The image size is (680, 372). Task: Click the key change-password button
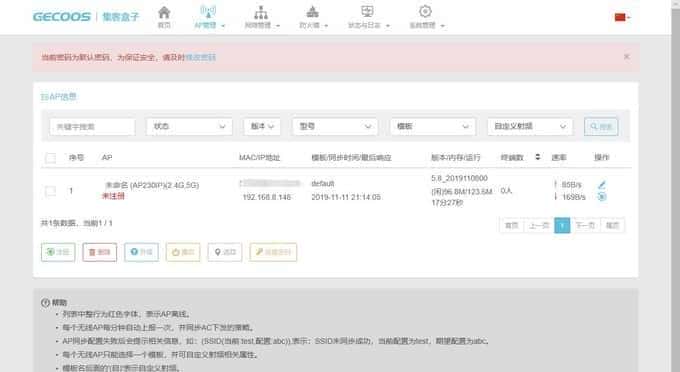pos(273,252)
